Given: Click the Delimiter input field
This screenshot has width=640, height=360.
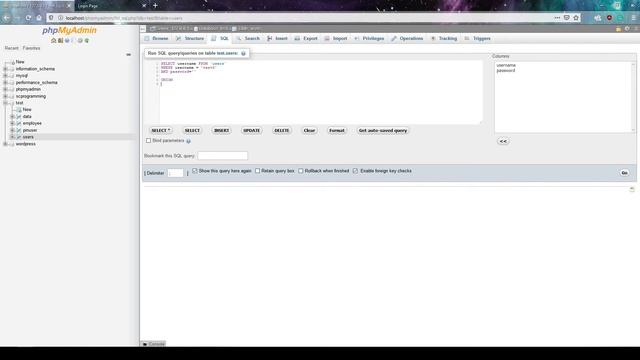Looking at the screenshot, I should click(x=176, y=173).
